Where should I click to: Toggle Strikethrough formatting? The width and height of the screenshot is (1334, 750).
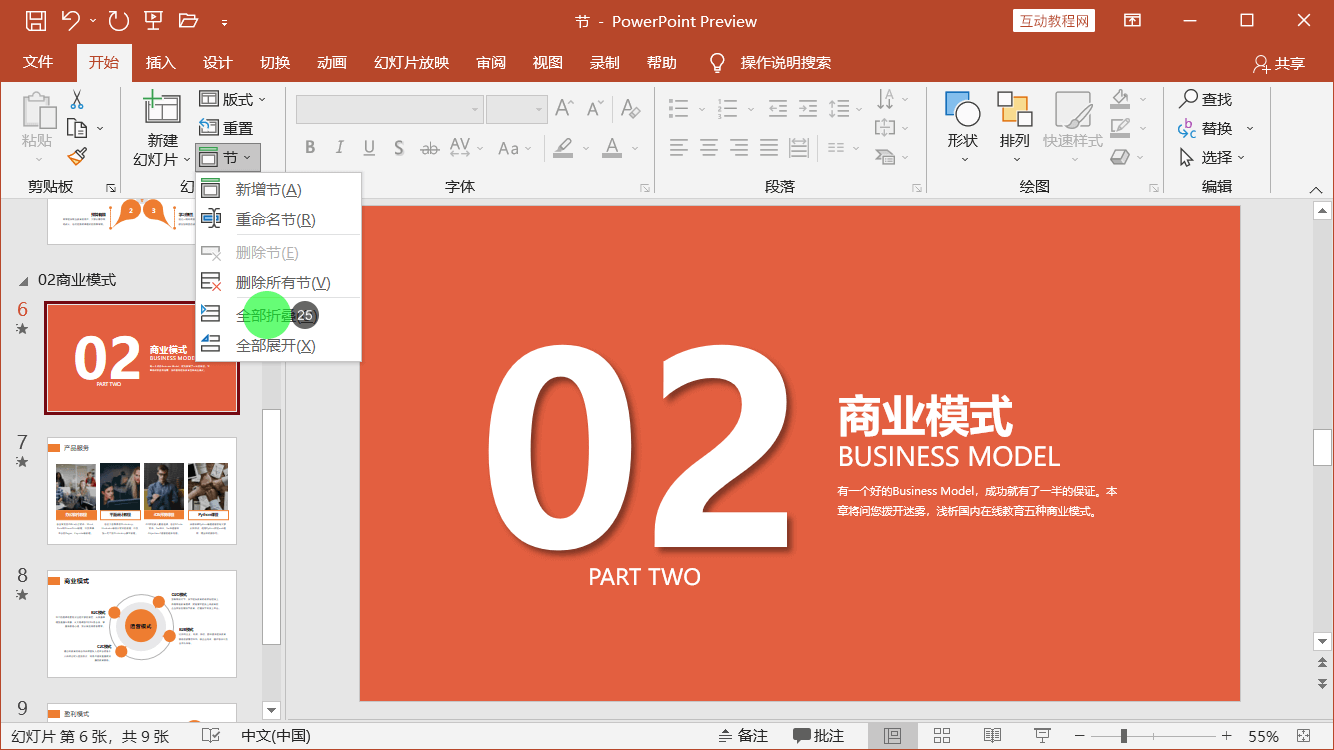(x=430, y=148)
